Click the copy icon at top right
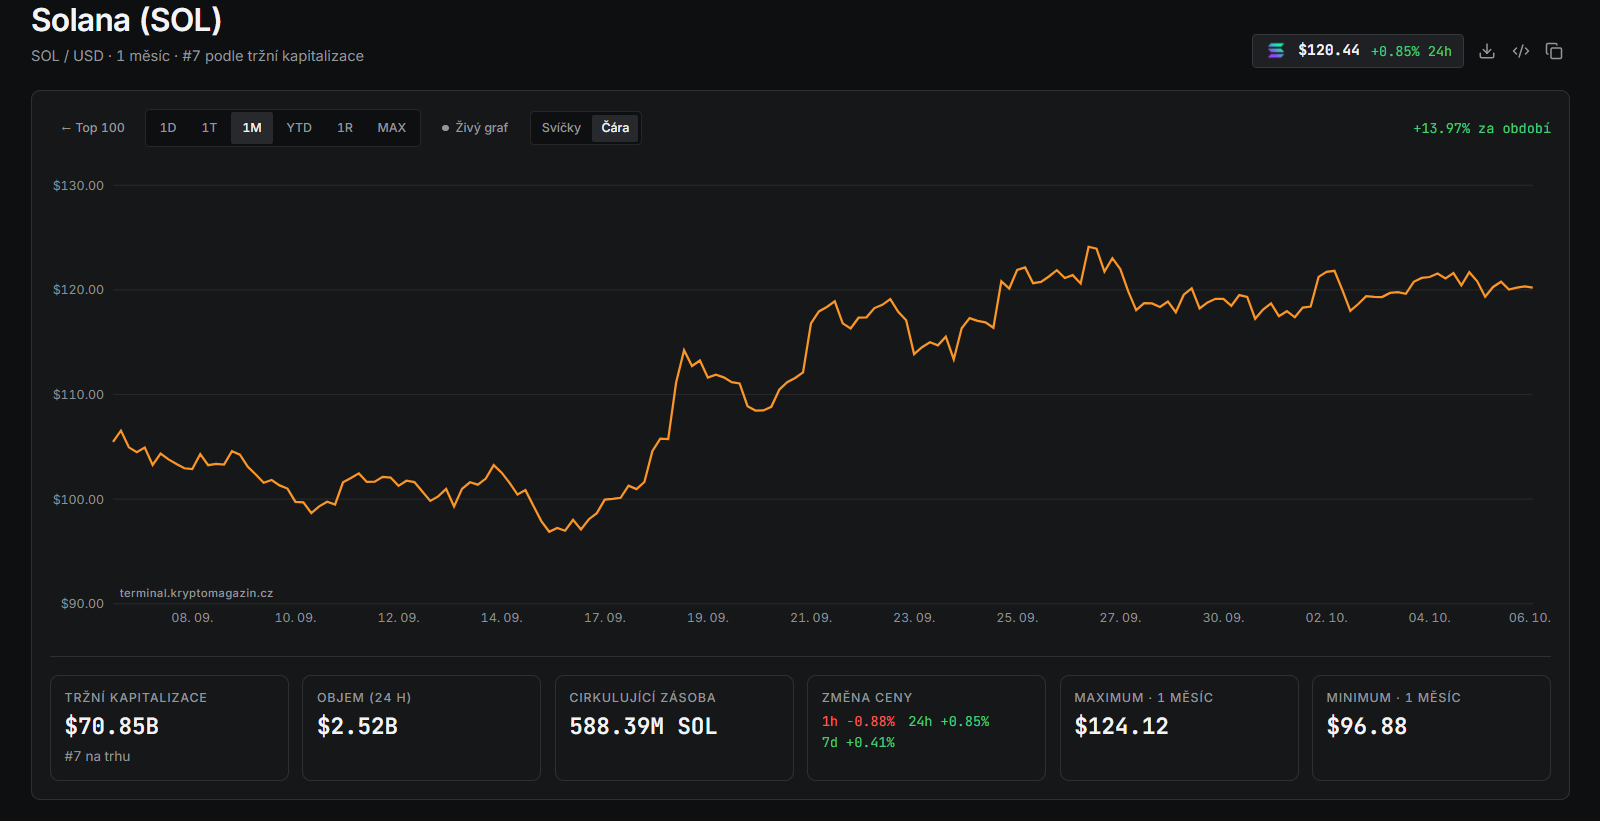This screenshot has width=1600, height=821. coord(1554,51)
